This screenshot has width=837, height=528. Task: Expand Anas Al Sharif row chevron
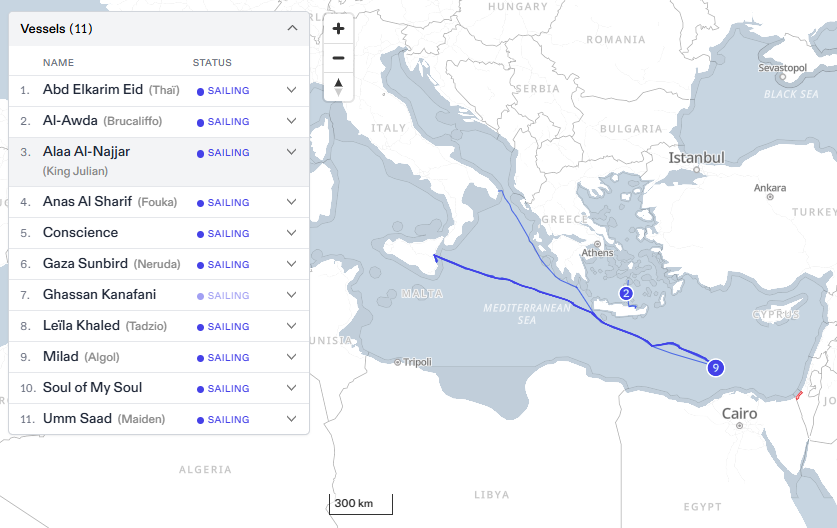click(292, 202)
